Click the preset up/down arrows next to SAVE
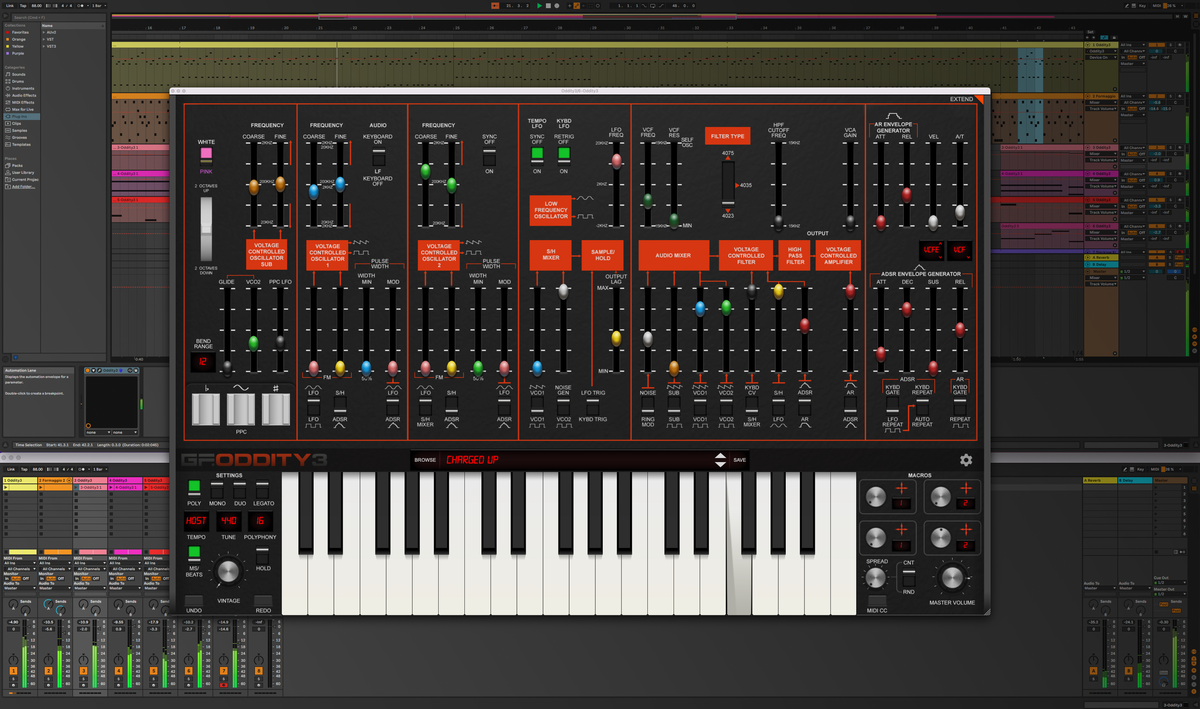The height and width of the screenshot is (709, 1200). point(719,460)
